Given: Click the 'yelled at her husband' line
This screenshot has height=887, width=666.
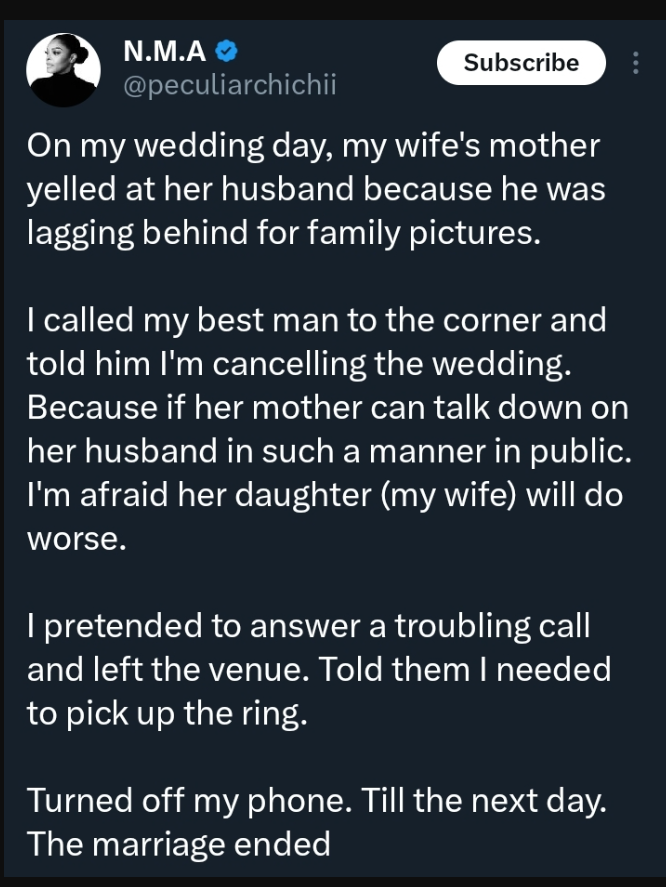Looking at the screenshot, I should (x=316, y=189).
